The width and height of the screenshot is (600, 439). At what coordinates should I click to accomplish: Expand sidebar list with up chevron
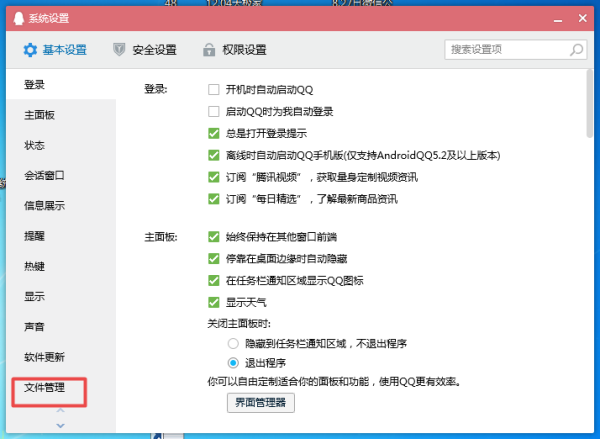click(60, 410)
